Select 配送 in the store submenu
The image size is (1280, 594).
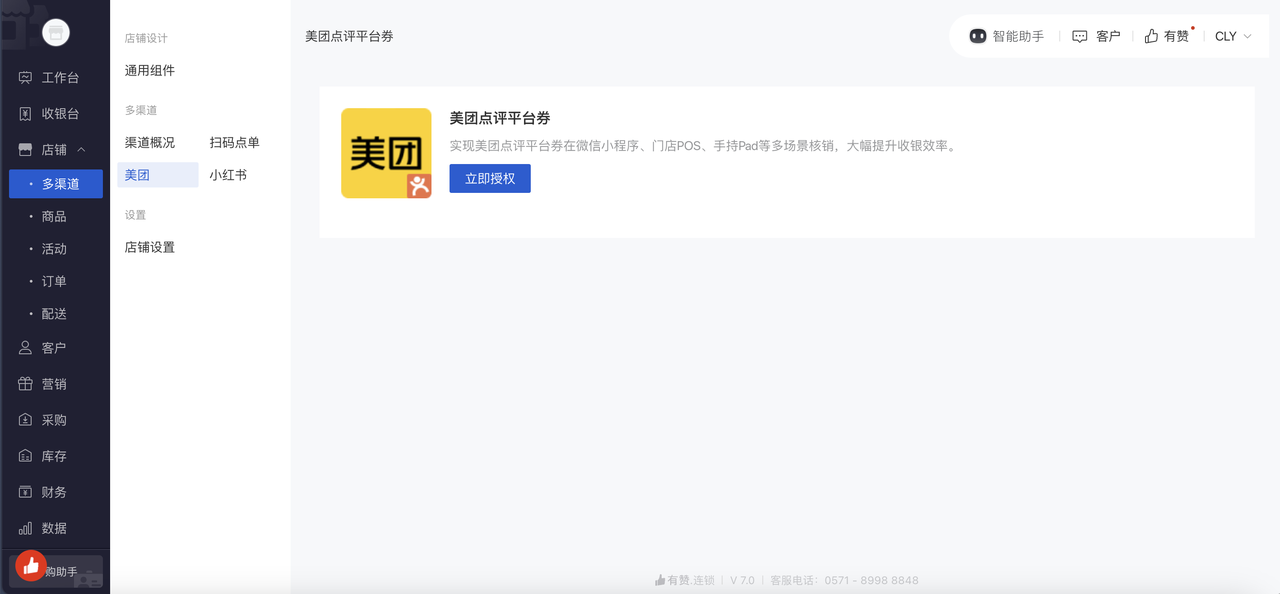tap(55, 314)
